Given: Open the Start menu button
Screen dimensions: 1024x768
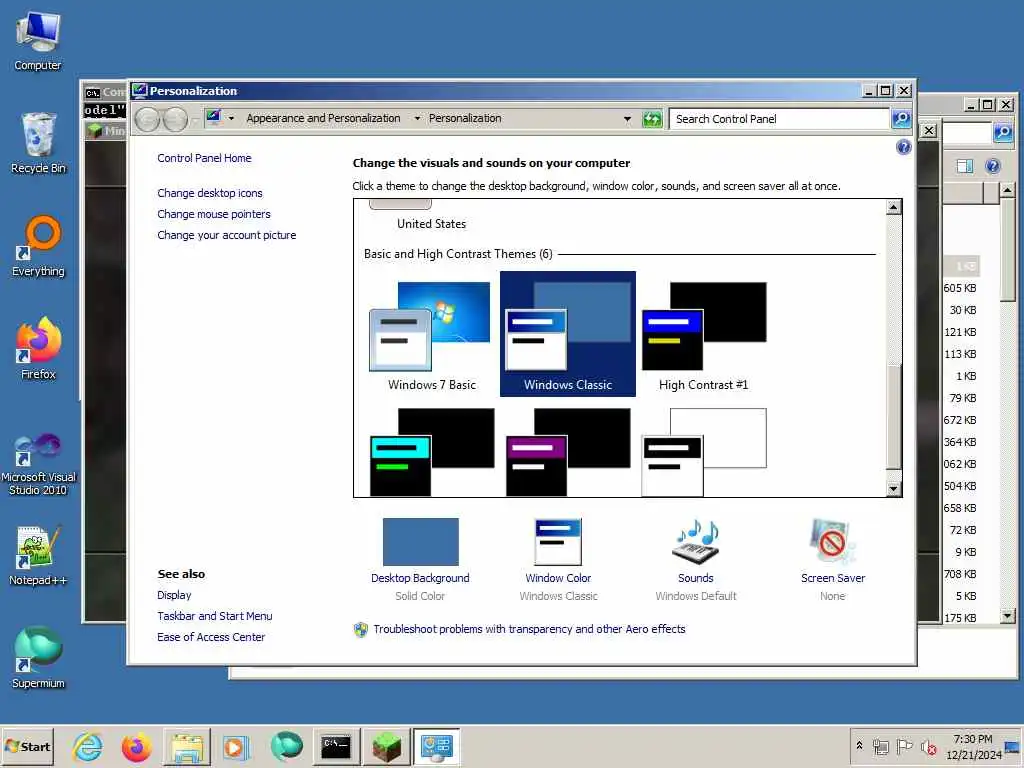Looking at the screenshot, I should pyautogui.click(x=27, y=746).
